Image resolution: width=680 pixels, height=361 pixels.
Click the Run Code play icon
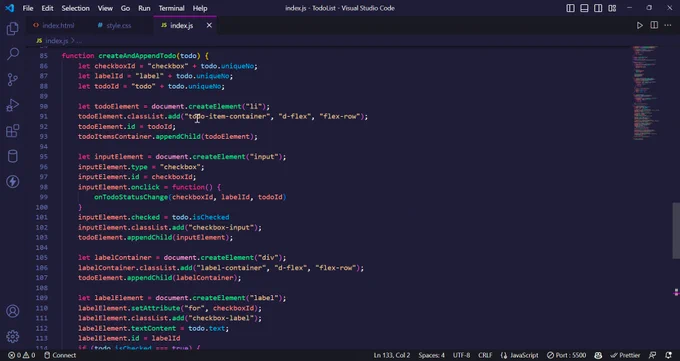(x=640, y=26)
